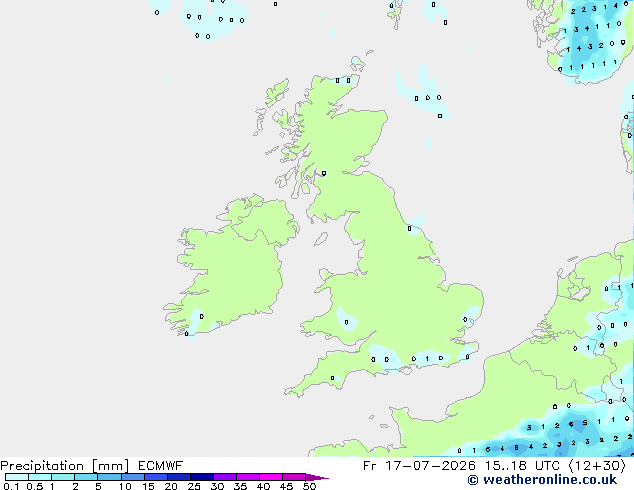This screenshot has height=490, width=634.
Task: Click the 30–35 mm purple legend swatch
Action: tap(225, 477)
